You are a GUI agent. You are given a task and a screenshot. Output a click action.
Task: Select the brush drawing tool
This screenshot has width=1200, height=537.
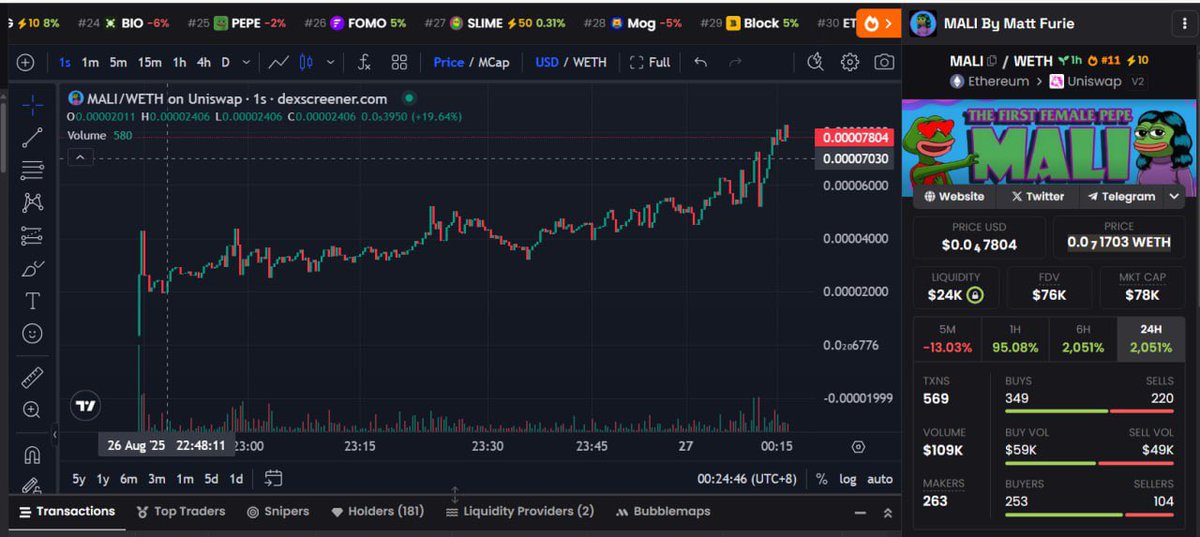[x=32, y=268]
